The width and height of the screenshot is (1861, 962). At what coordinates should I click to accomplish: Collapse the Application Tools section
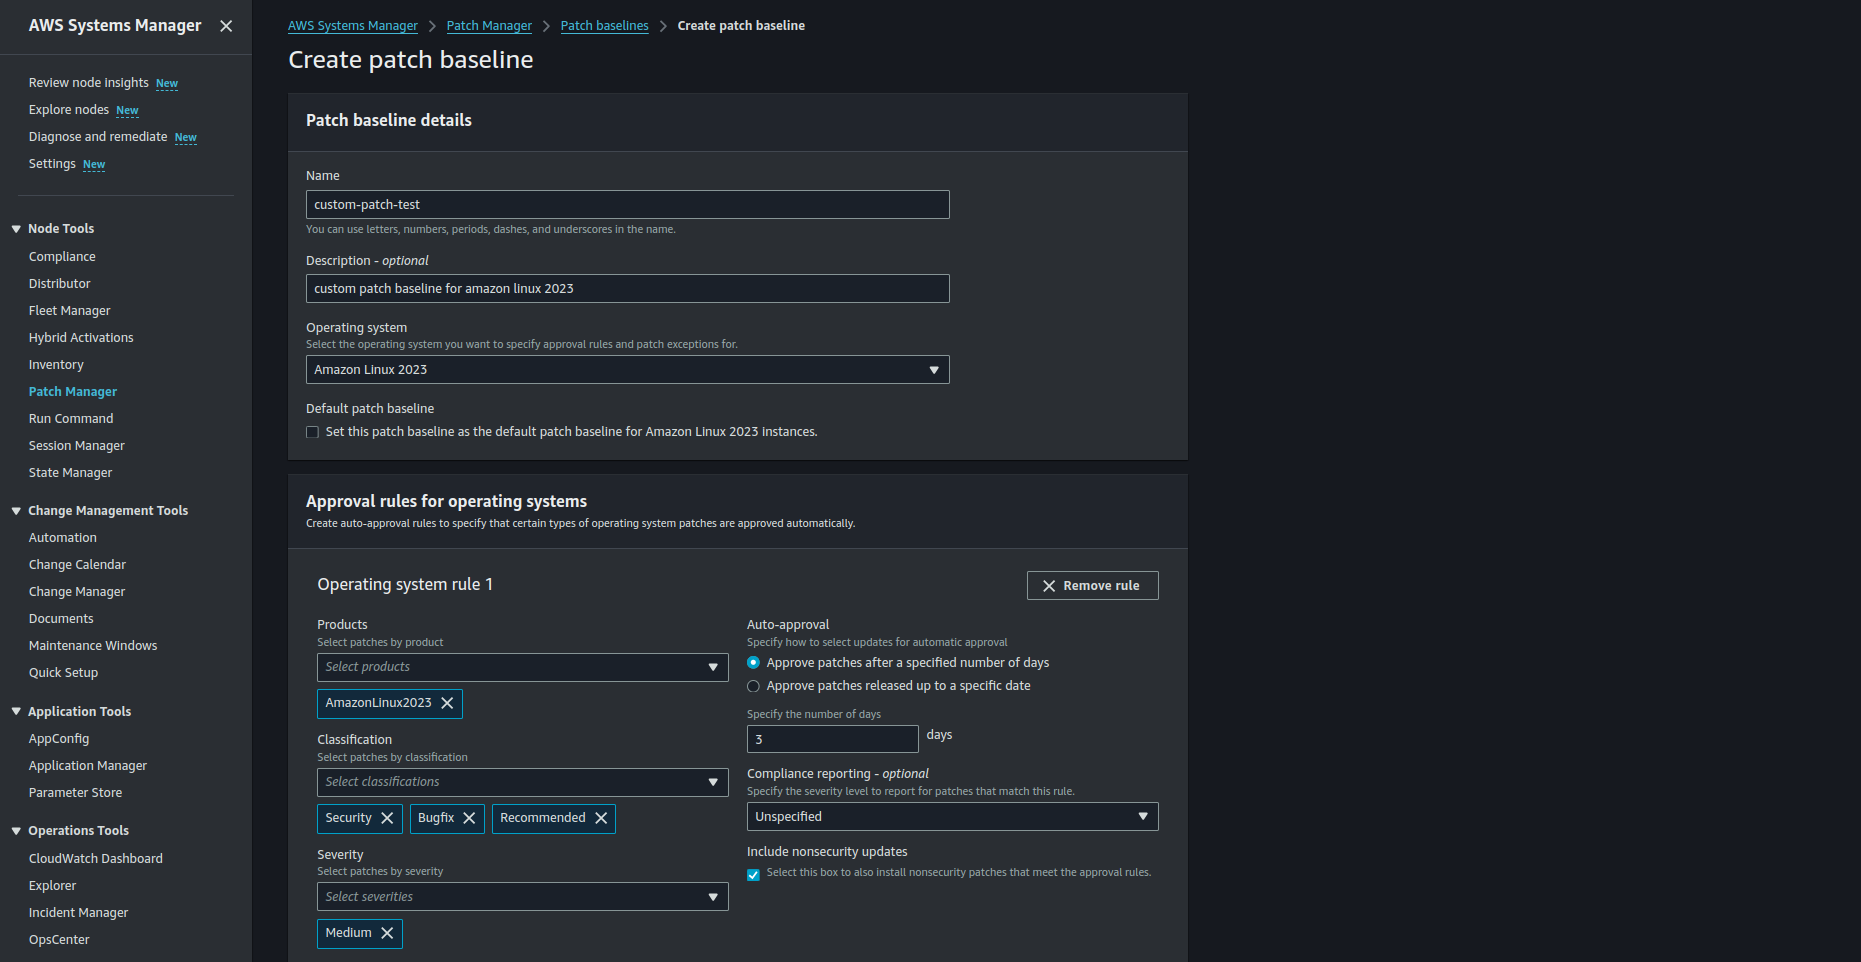point(16,712)
